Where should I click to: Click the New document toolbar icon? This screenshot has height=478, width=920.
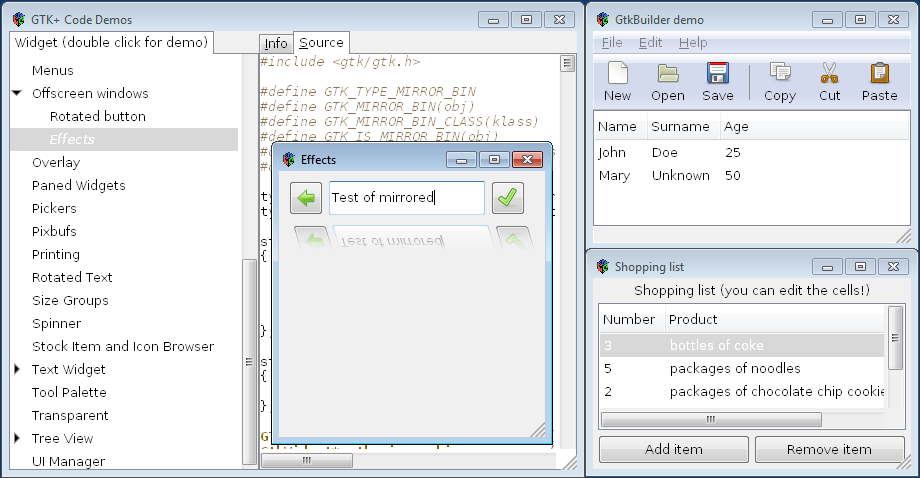(x=617, y=74)
